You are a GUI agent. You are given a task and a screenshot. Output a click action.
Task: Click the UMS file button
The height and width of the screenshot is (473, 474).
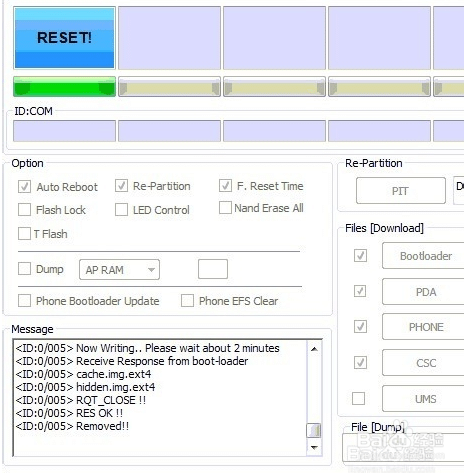click(x=423, y=399)
